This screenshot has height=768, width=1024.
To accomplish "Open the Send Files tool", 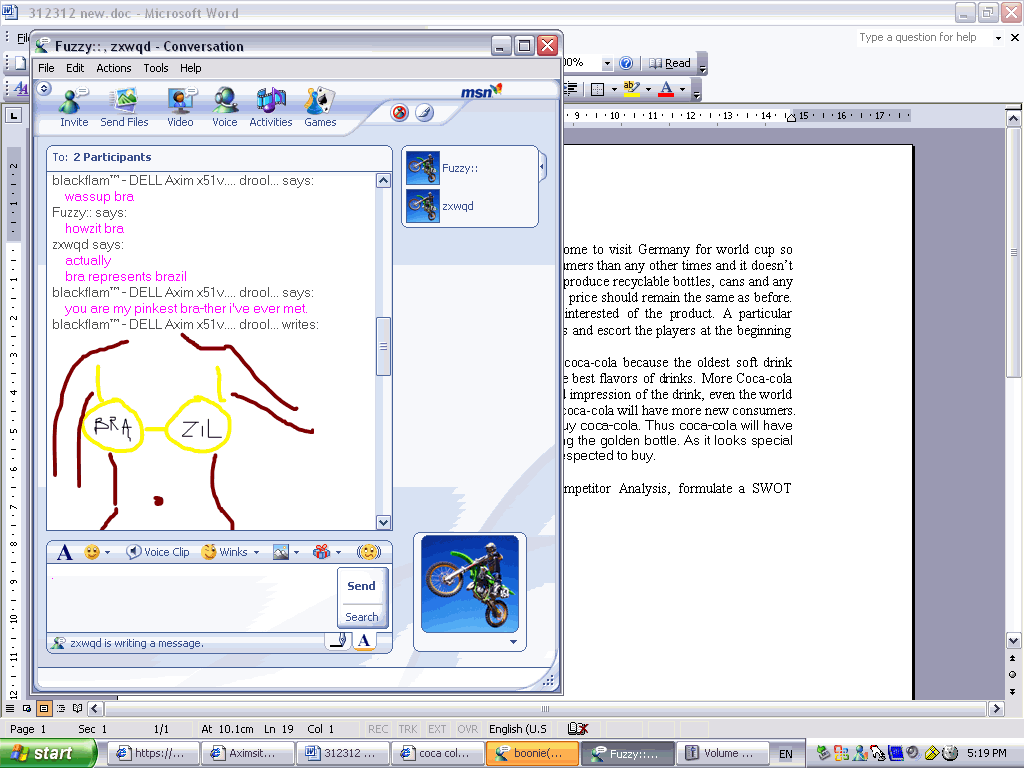I will (124, 107).
